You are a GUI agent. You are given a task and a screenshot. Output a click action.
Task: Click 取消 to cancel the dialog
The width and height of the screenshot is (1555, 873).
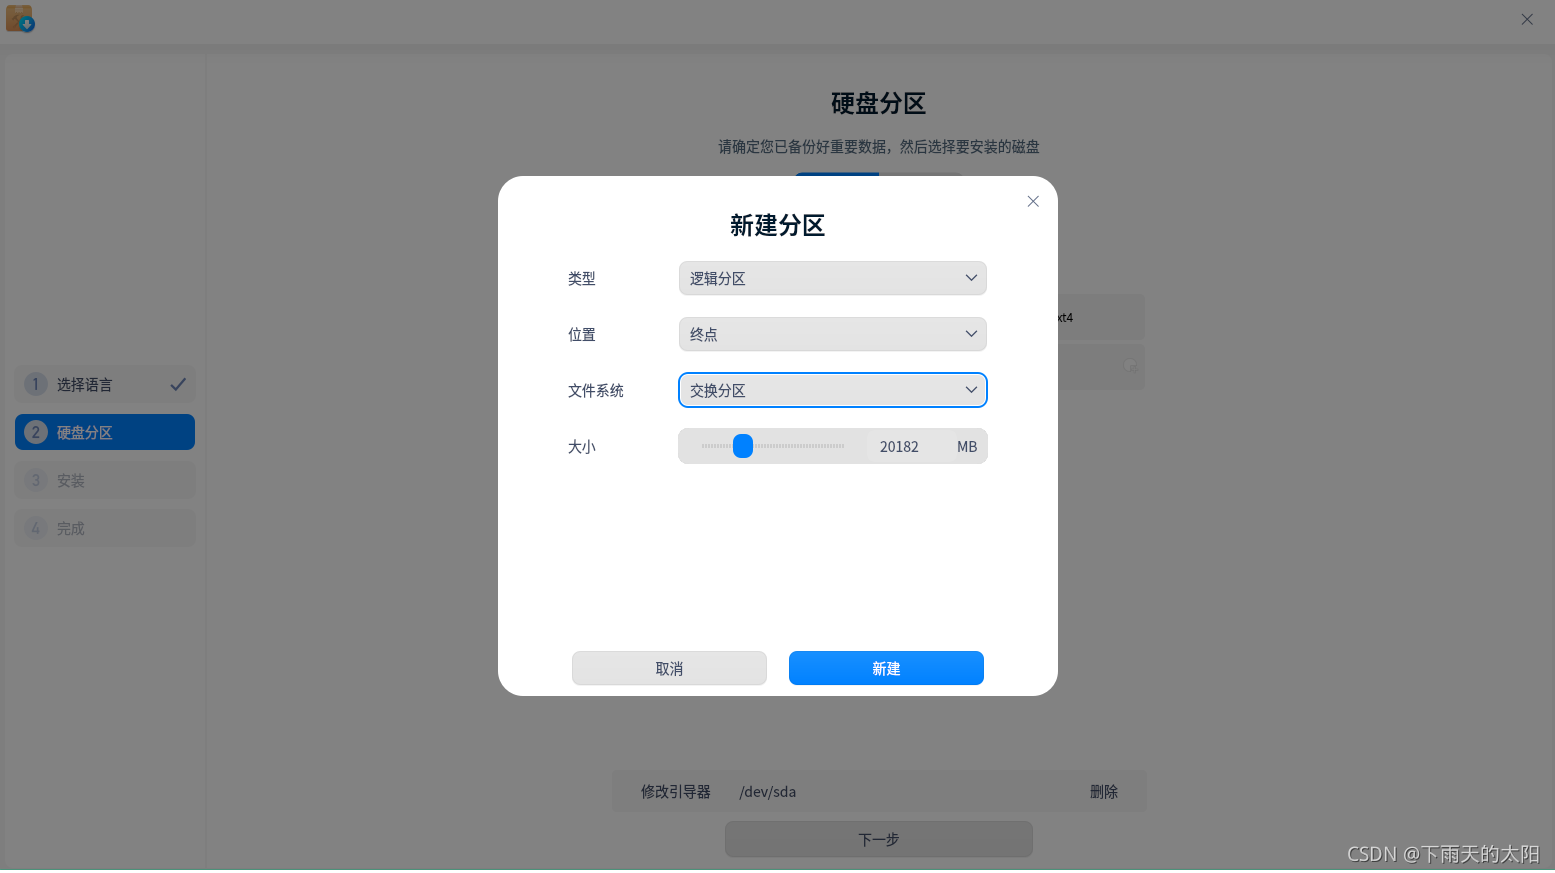click(x=668, y=667)
